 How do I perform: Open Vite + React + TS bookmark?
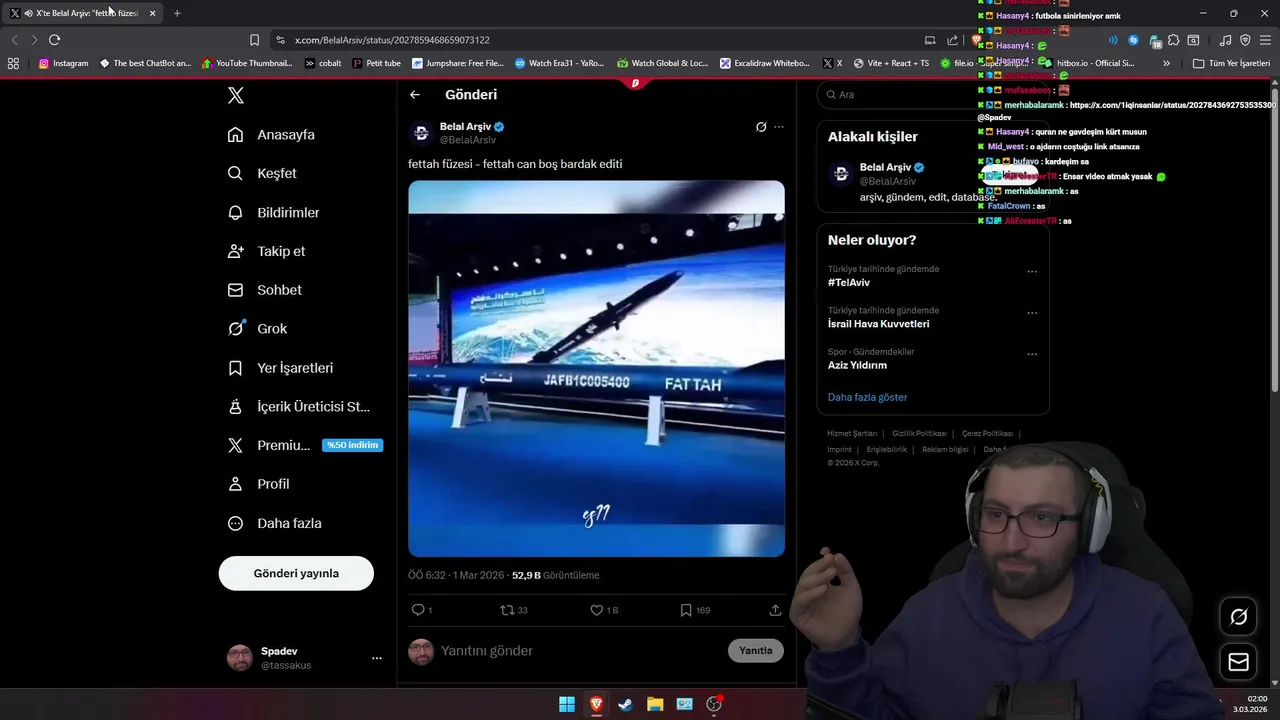(x=891, y=63)
